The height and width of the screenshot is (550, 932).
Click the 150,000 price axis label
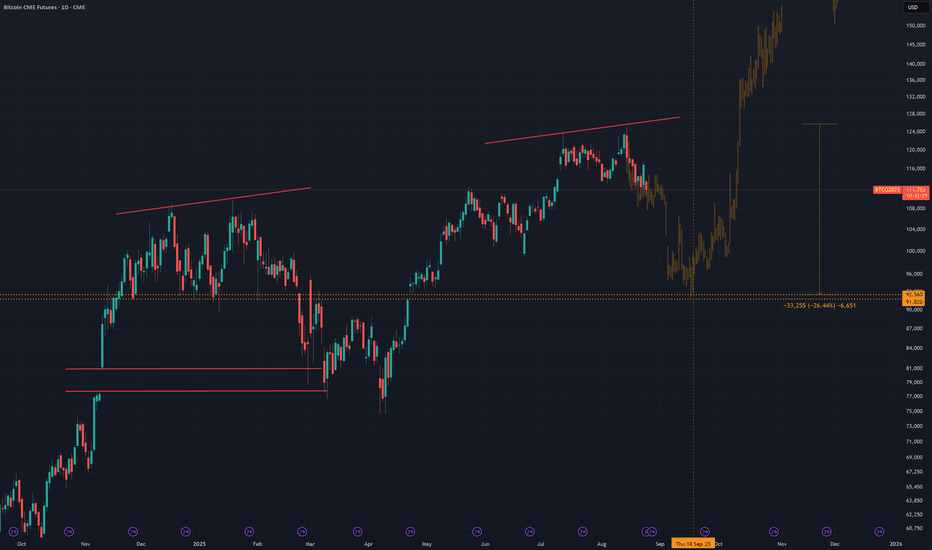click(x=915, y=26)
